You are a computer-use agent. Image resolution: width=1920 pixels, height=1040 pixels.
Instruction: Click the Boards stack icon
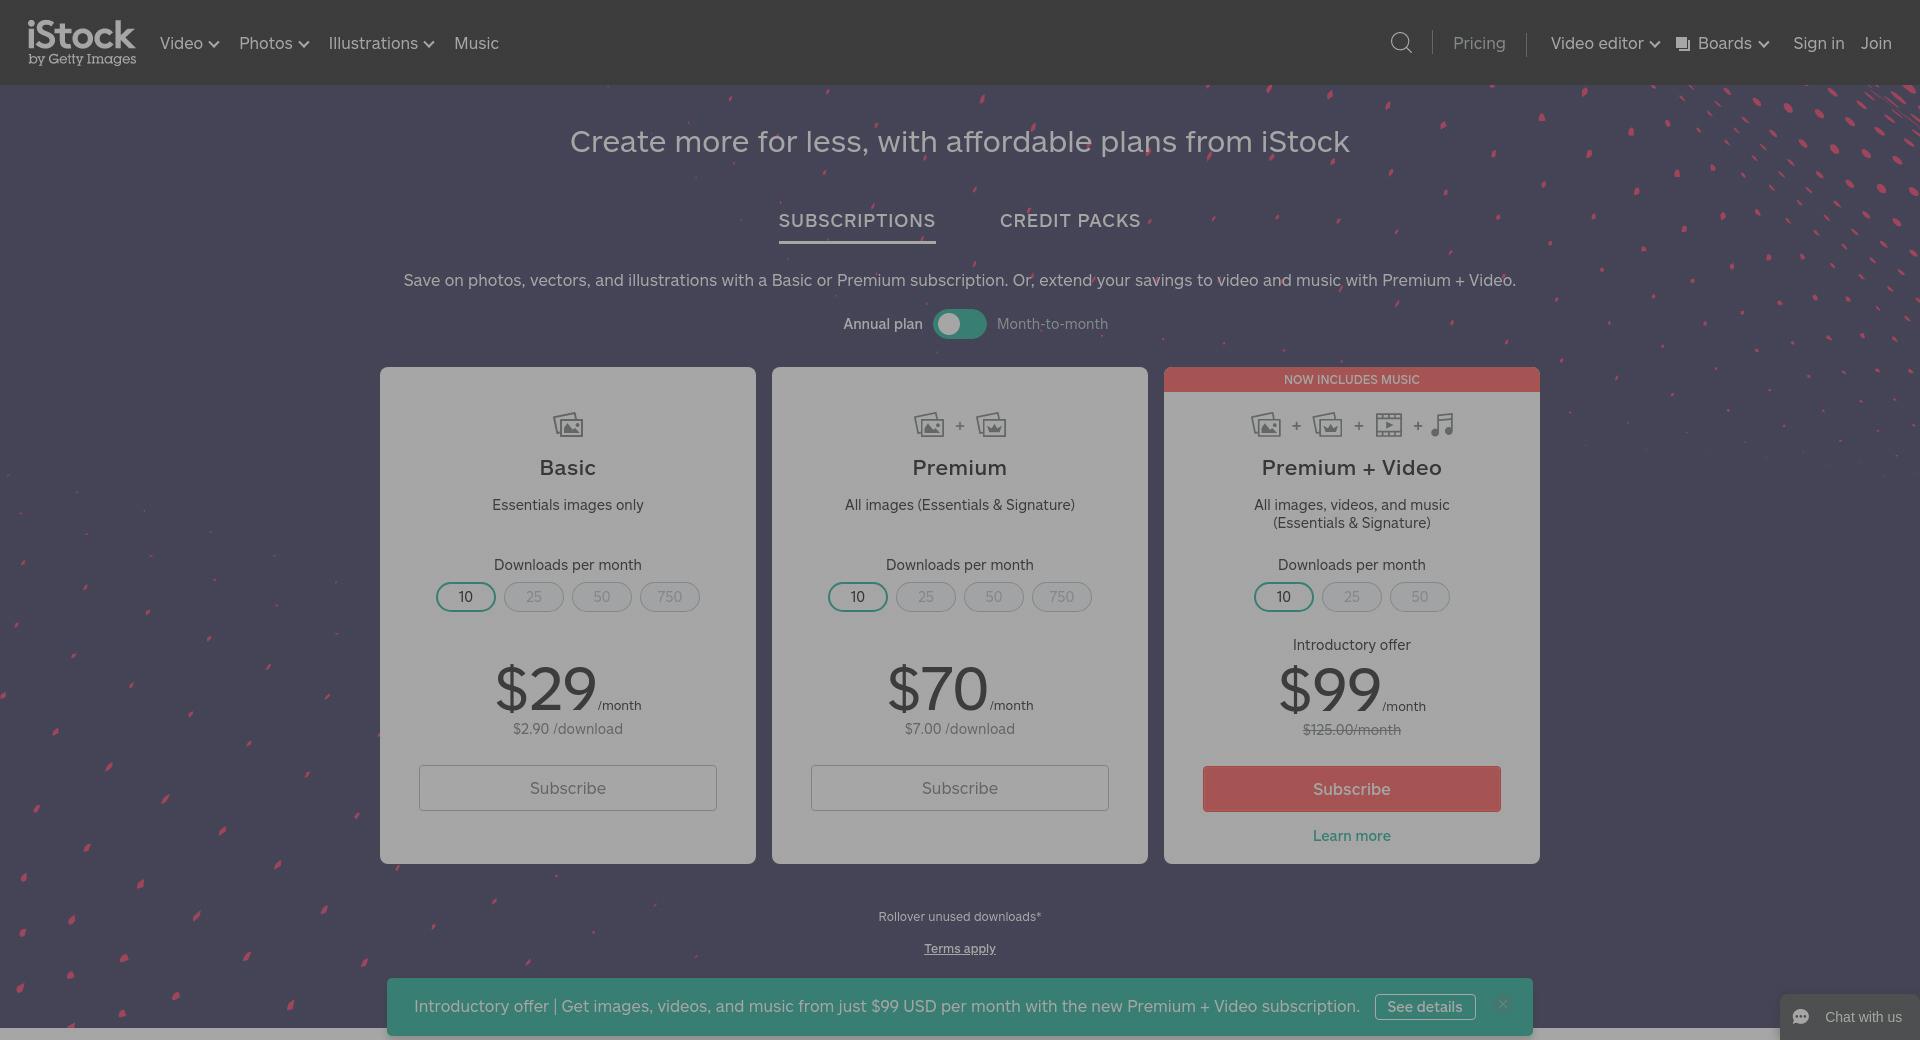tap(1683, 44)
